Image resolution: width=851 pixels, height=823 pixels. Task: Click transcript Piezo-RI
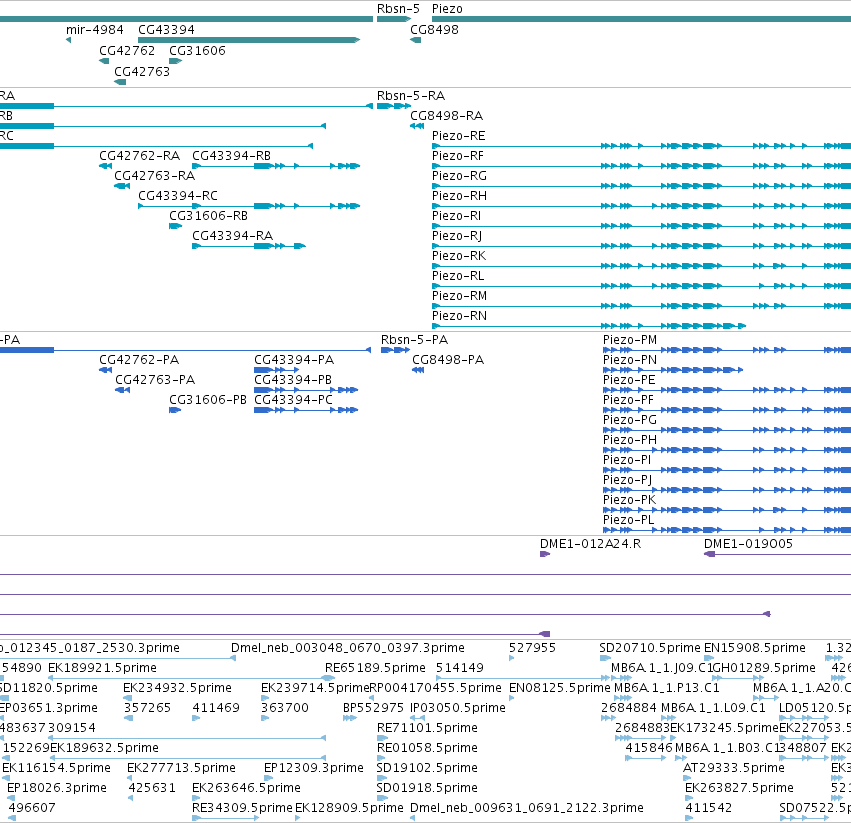456,216
